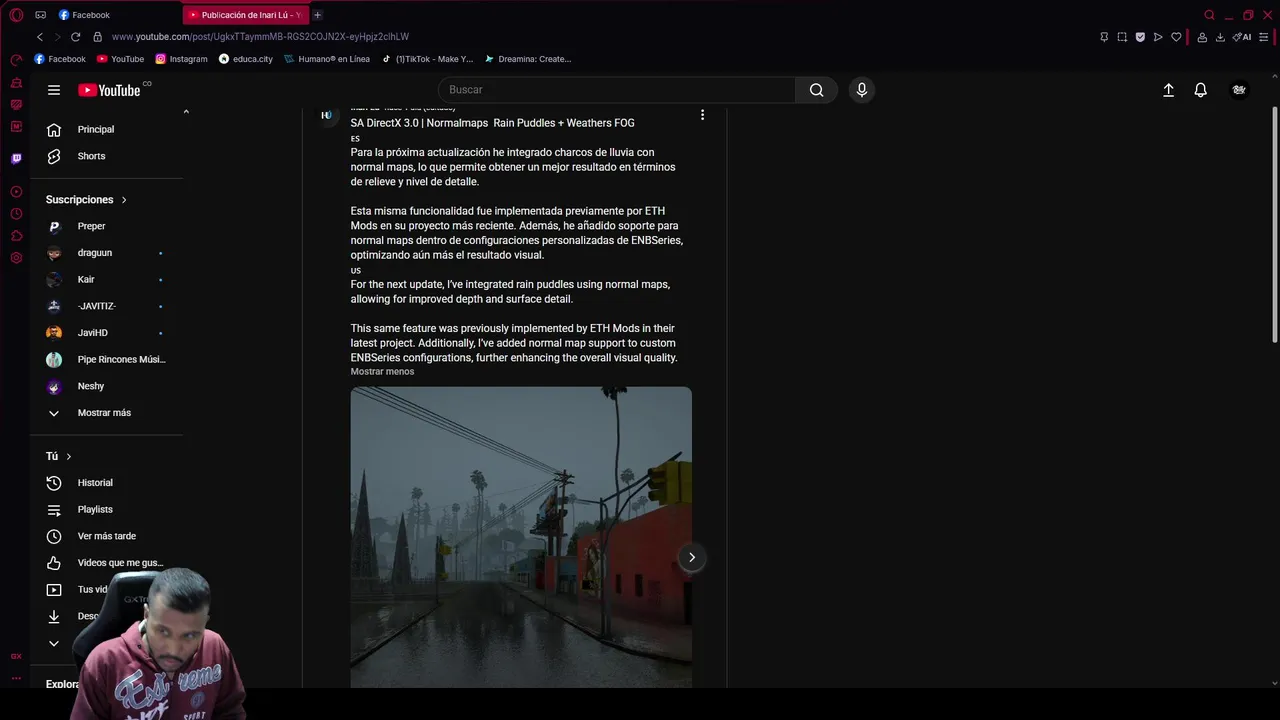Open the tab search magnifier in title bar
Viewport: 1280px width, 720px height.
click(1209, 15)
